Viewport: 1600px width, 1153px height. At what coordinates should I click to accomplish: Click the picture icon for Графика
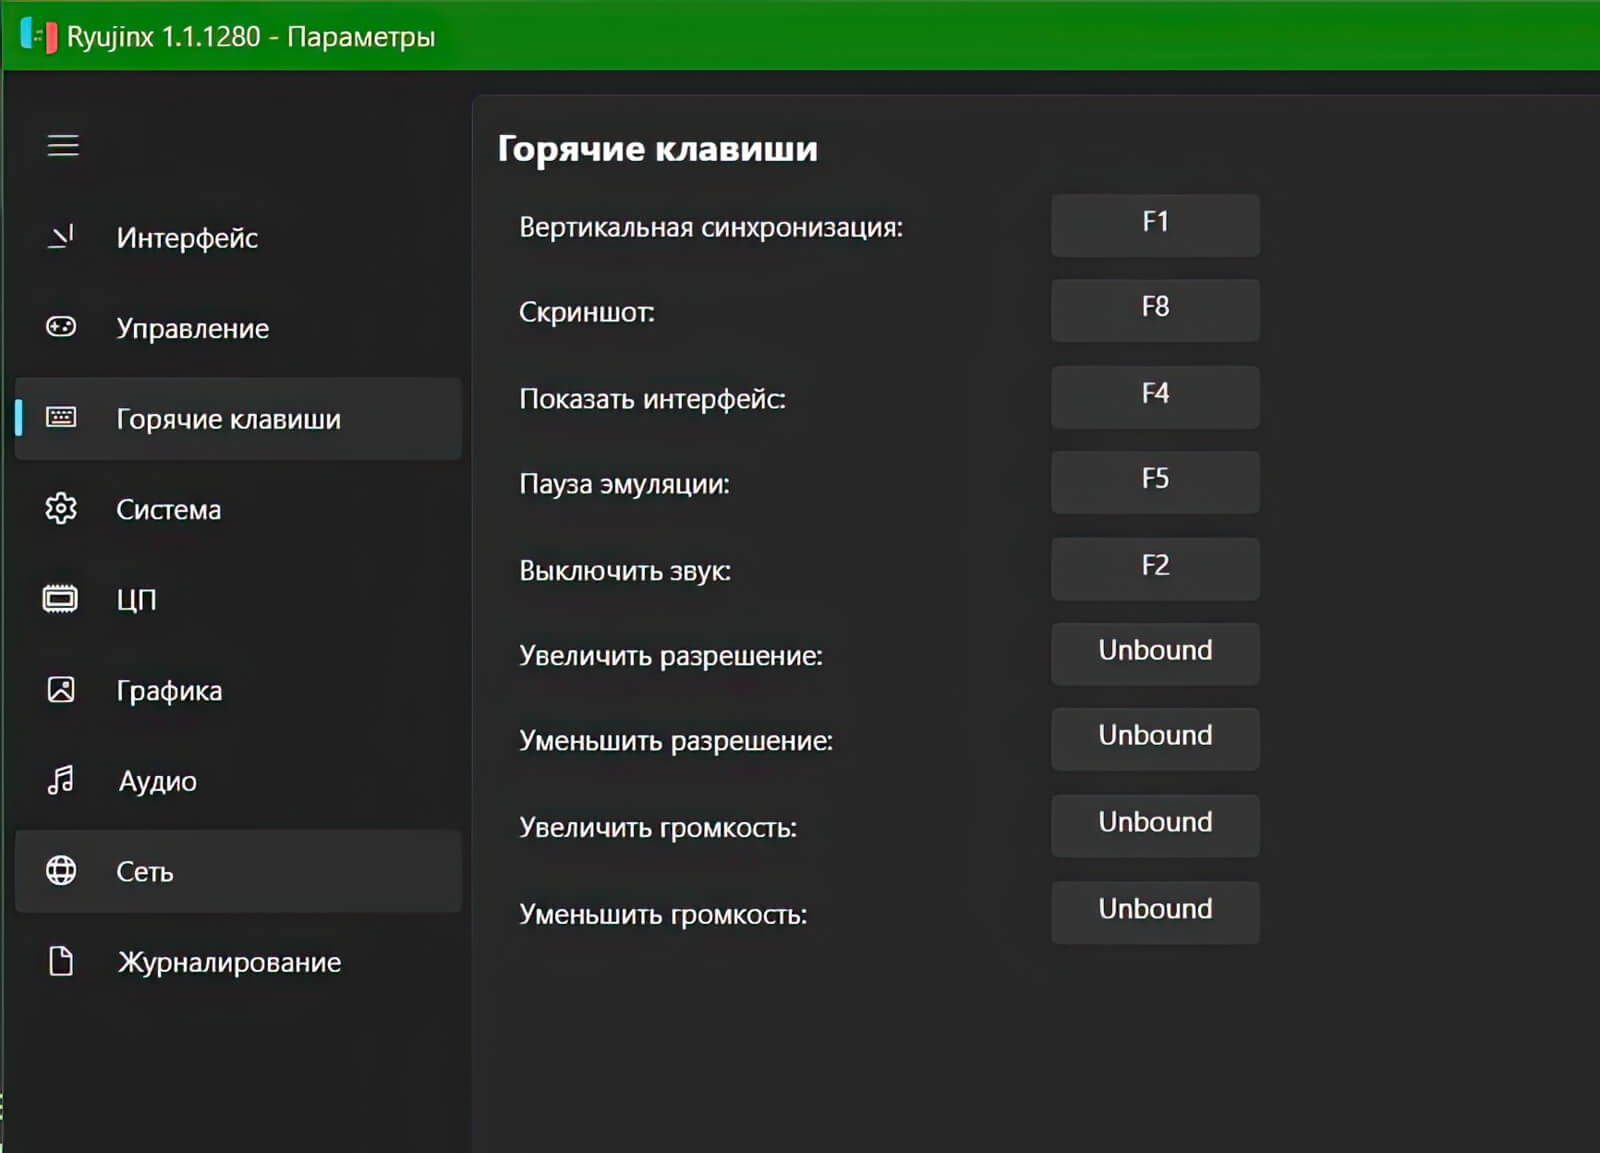coord(61,689)
